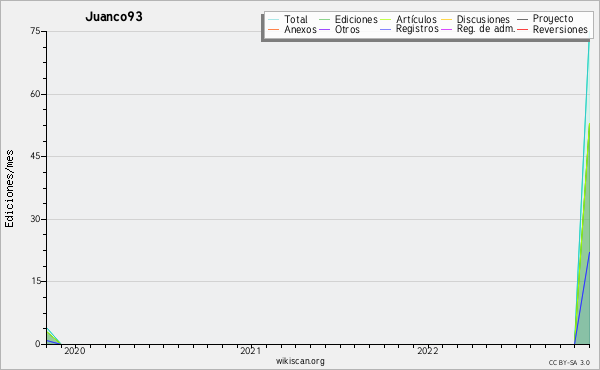The width and height of the screenshot is (600, 370).
Task: Click the 15 y-axis value
Action: (35, 281)
